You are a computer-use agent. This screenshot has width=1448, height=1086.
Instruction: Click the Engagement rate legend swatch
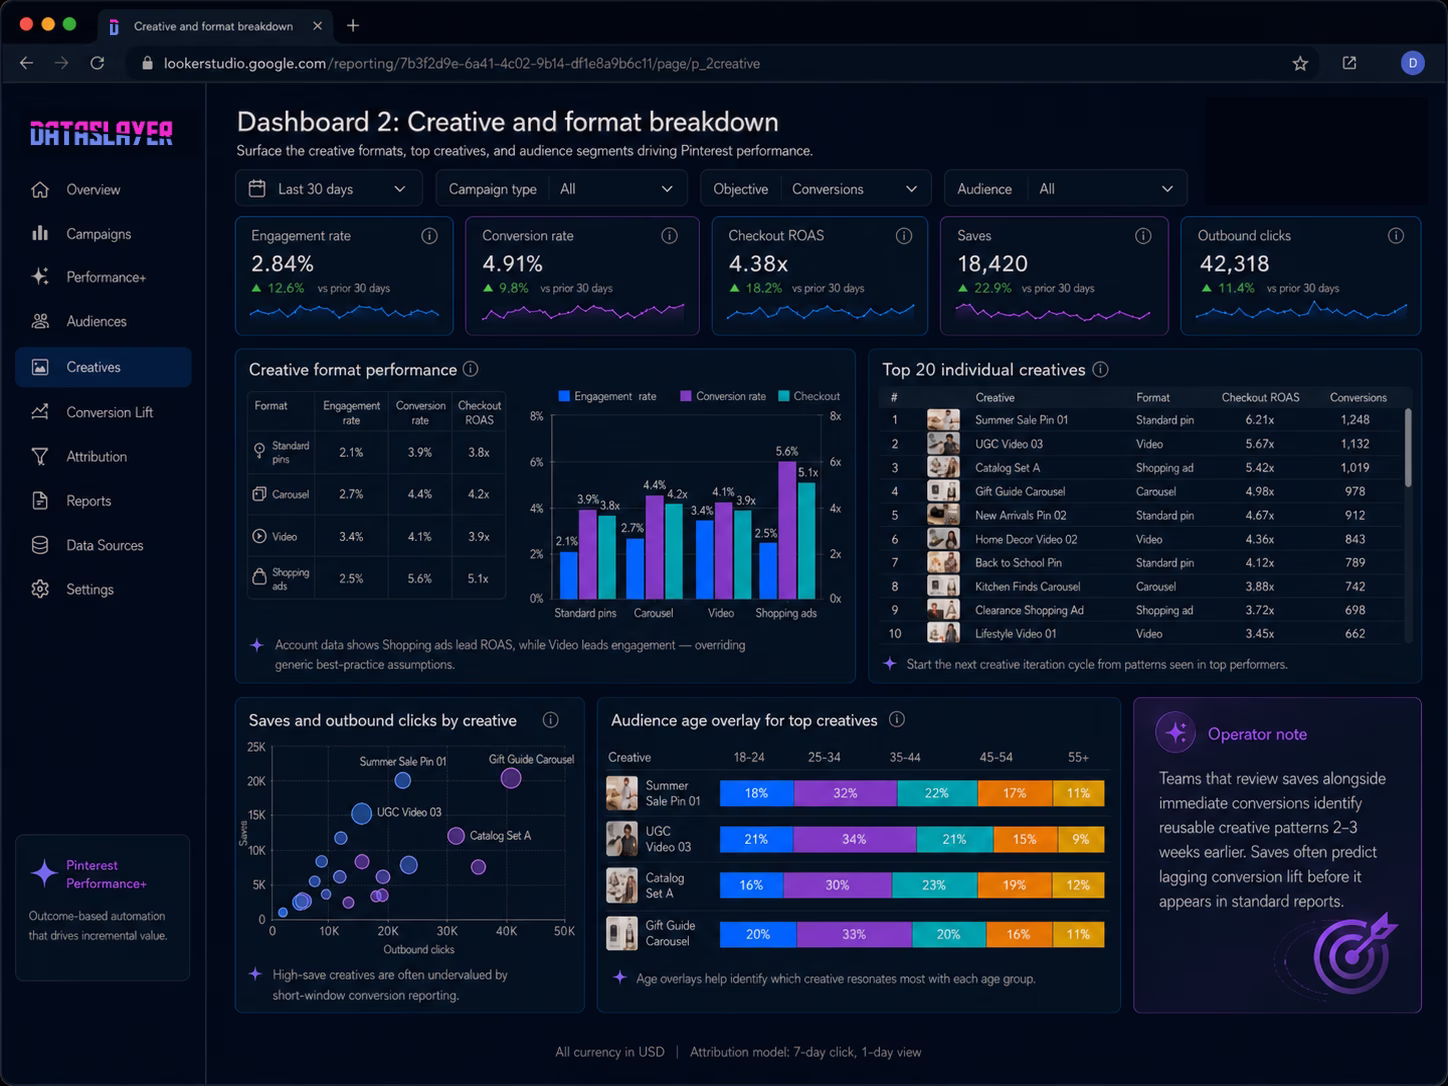[x=564, y=396]
